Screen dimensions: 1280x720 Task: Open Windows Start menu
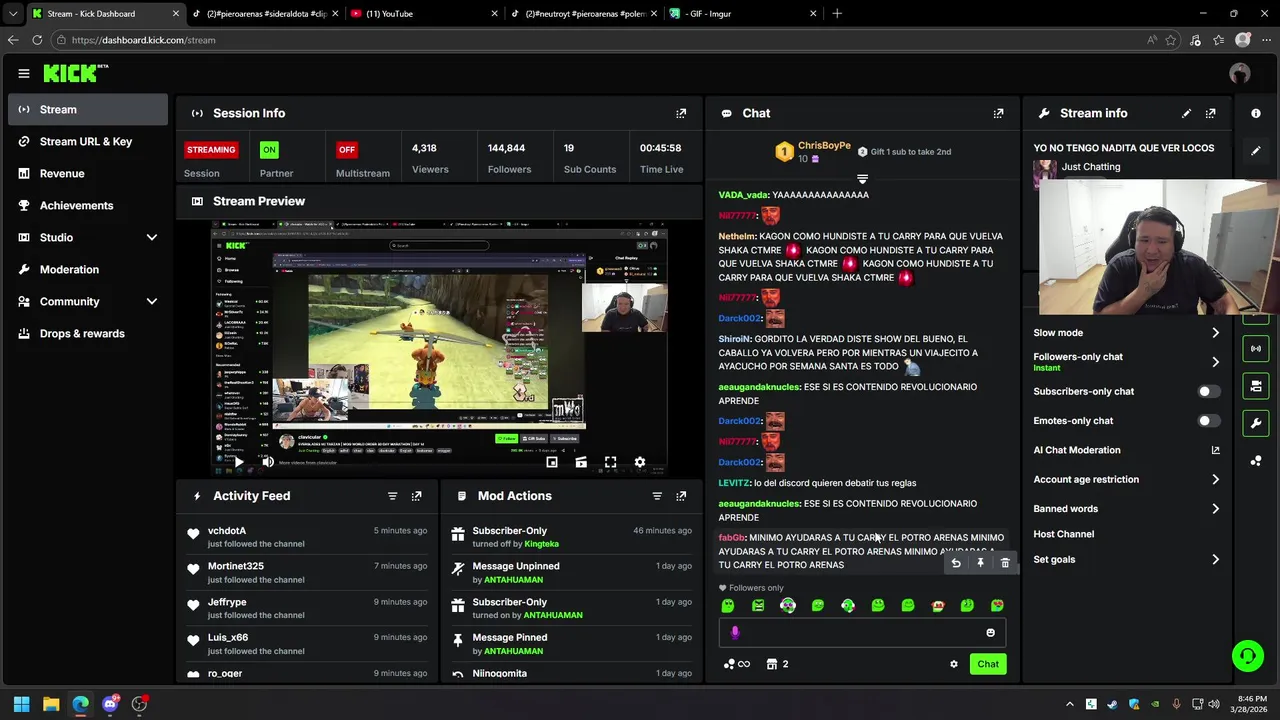coord(21,704)
